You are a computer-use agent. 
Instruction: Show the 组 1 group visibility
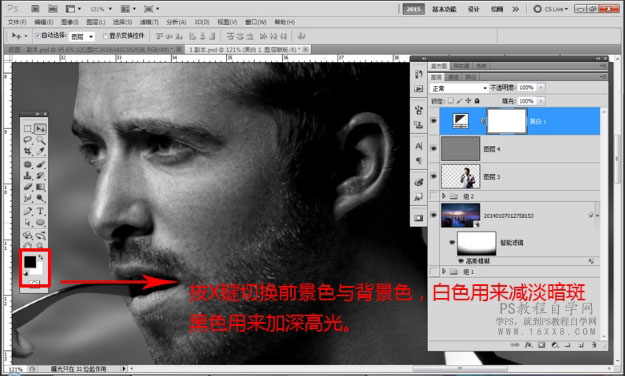[434, 272]
